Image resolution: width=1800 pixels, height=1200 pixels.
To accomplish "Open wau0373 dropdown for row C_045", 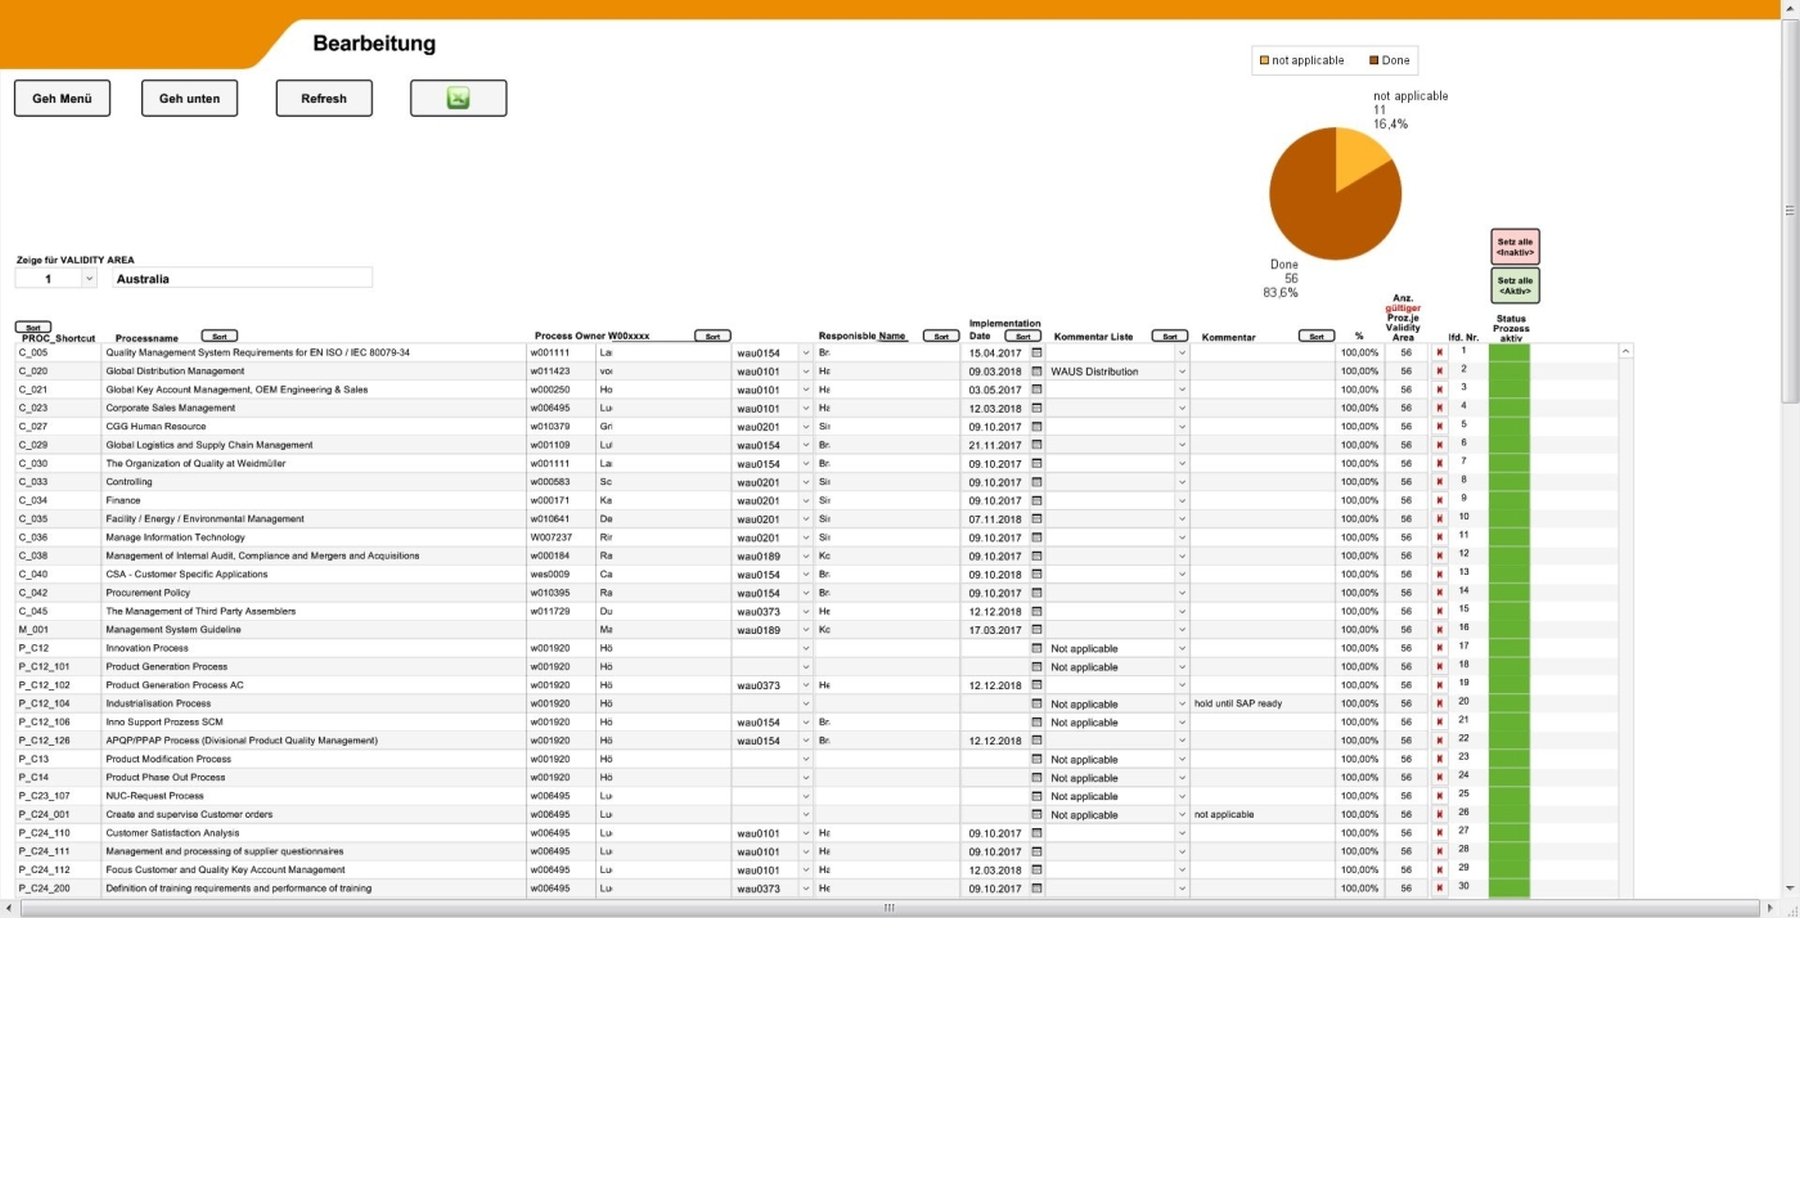I will (806, 611).
